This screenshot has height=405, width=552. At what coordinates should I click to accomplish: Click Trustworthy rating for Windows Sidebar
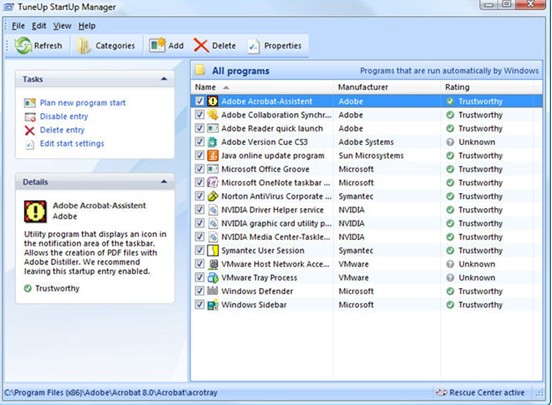480,305
